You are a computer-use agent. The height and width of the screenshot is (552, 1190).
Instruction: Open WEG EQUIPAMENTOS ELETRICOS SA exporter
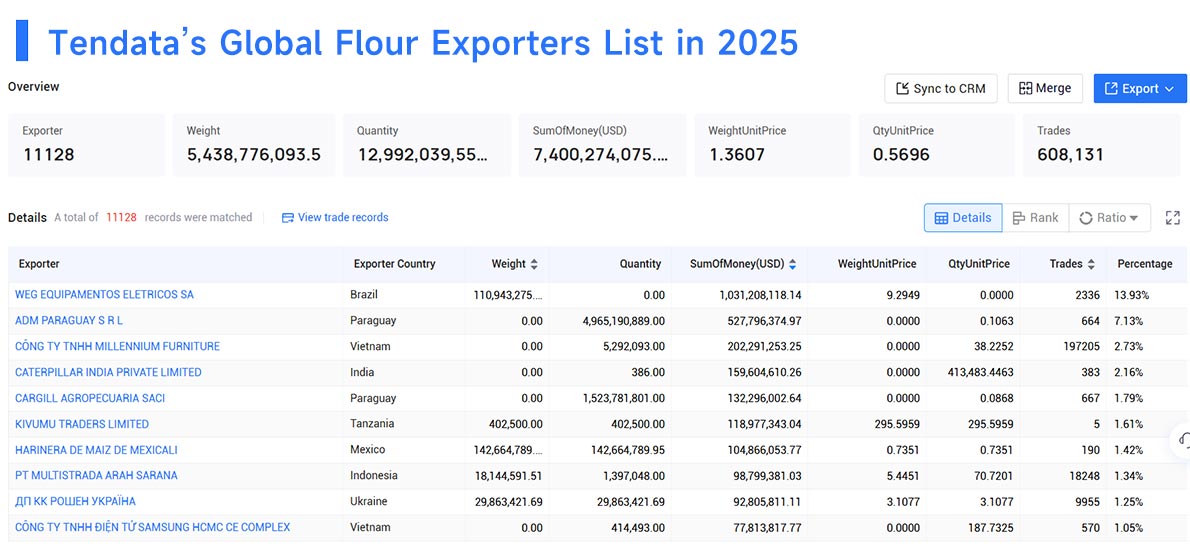104,295
